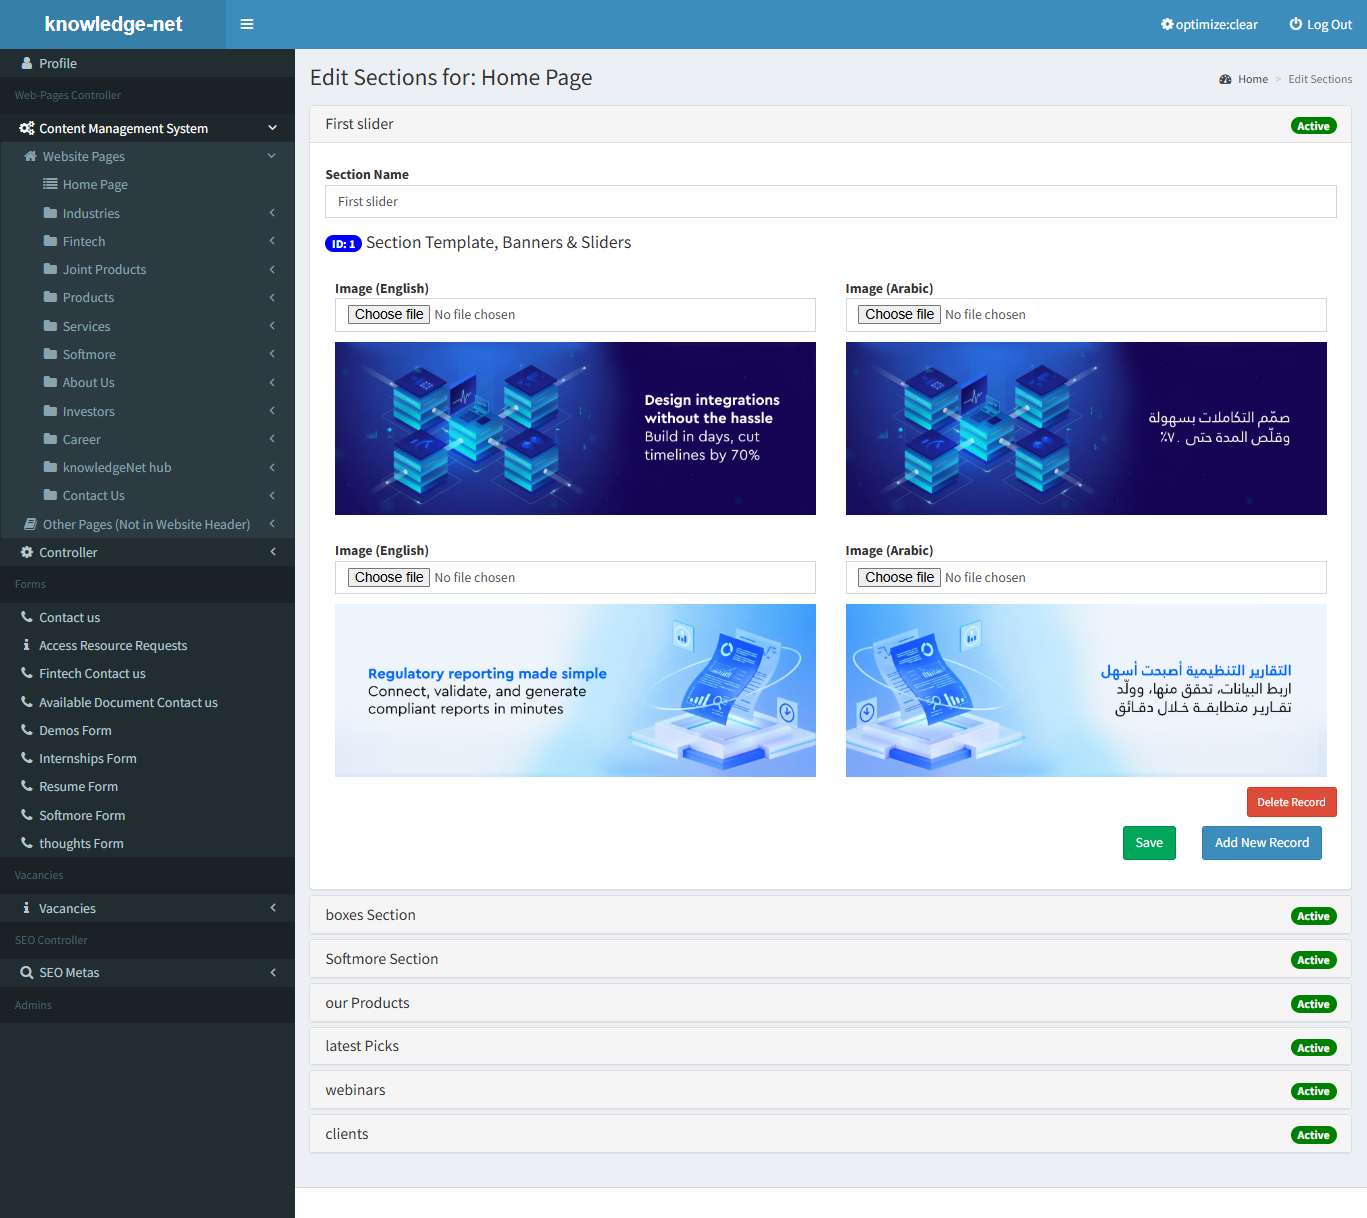Screen dimensions: 1367x1218
Task: Open Home Page in the sidebar
Action: pos(95,185)
